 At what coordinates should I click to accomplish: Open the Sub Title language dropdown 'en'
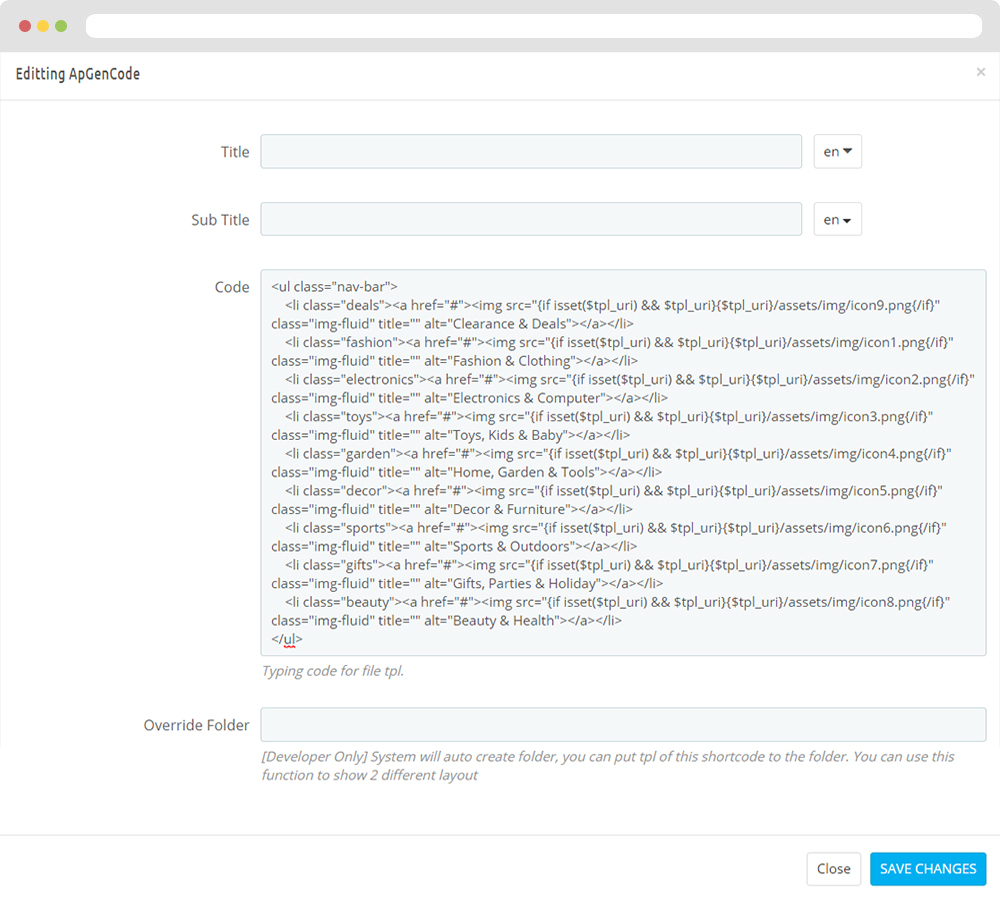837,219
